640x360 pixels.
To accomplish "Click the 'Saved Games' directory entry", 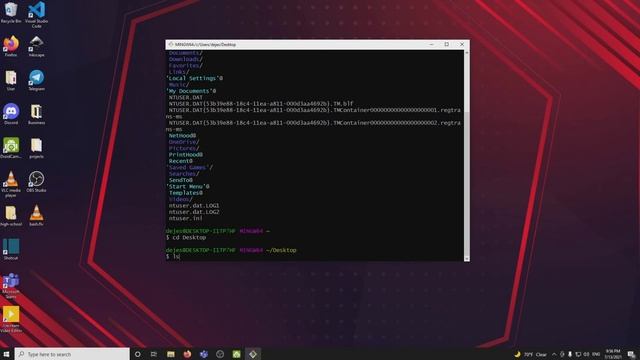I will click(189, 167).
